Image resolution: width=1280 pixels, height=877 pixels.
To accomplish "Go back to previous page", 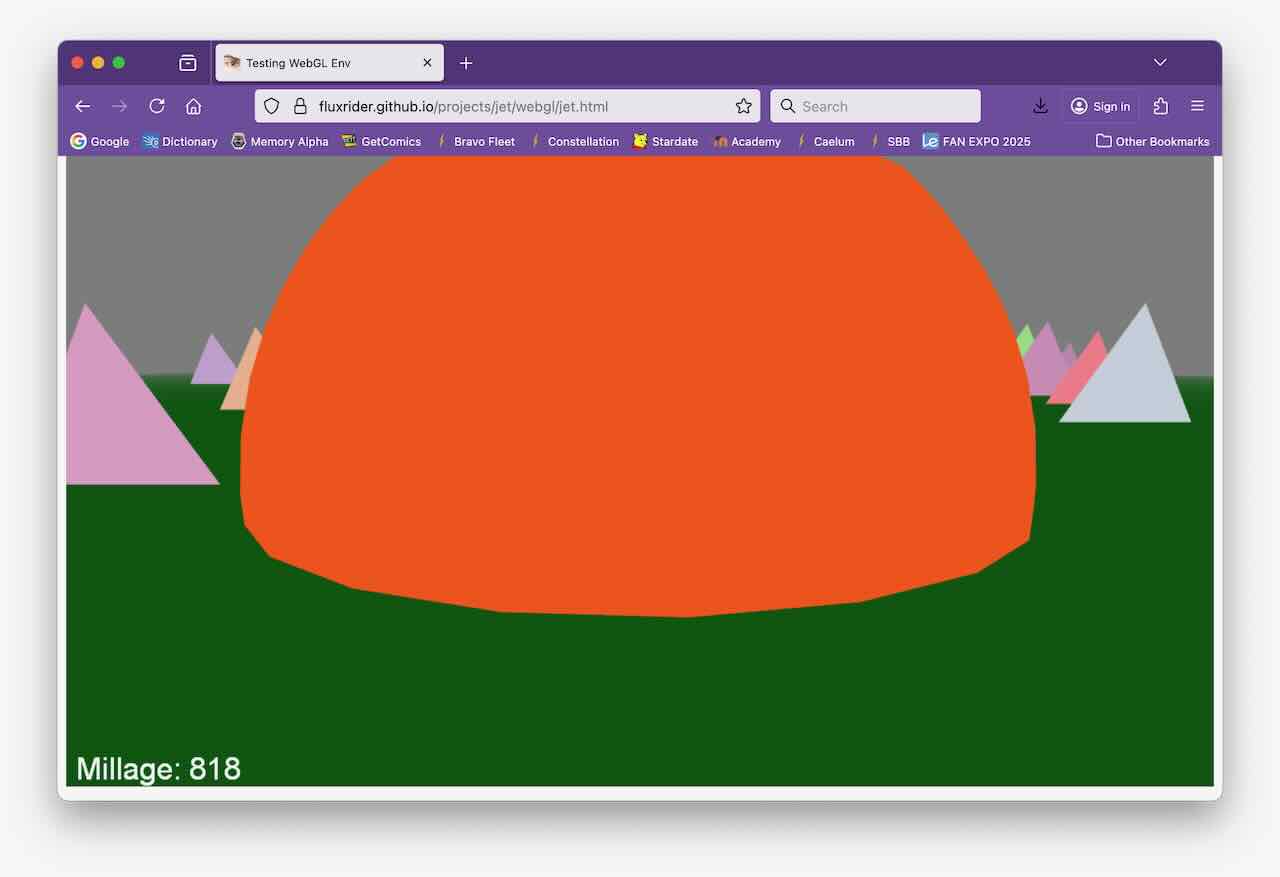I will [x=83, y=106].
